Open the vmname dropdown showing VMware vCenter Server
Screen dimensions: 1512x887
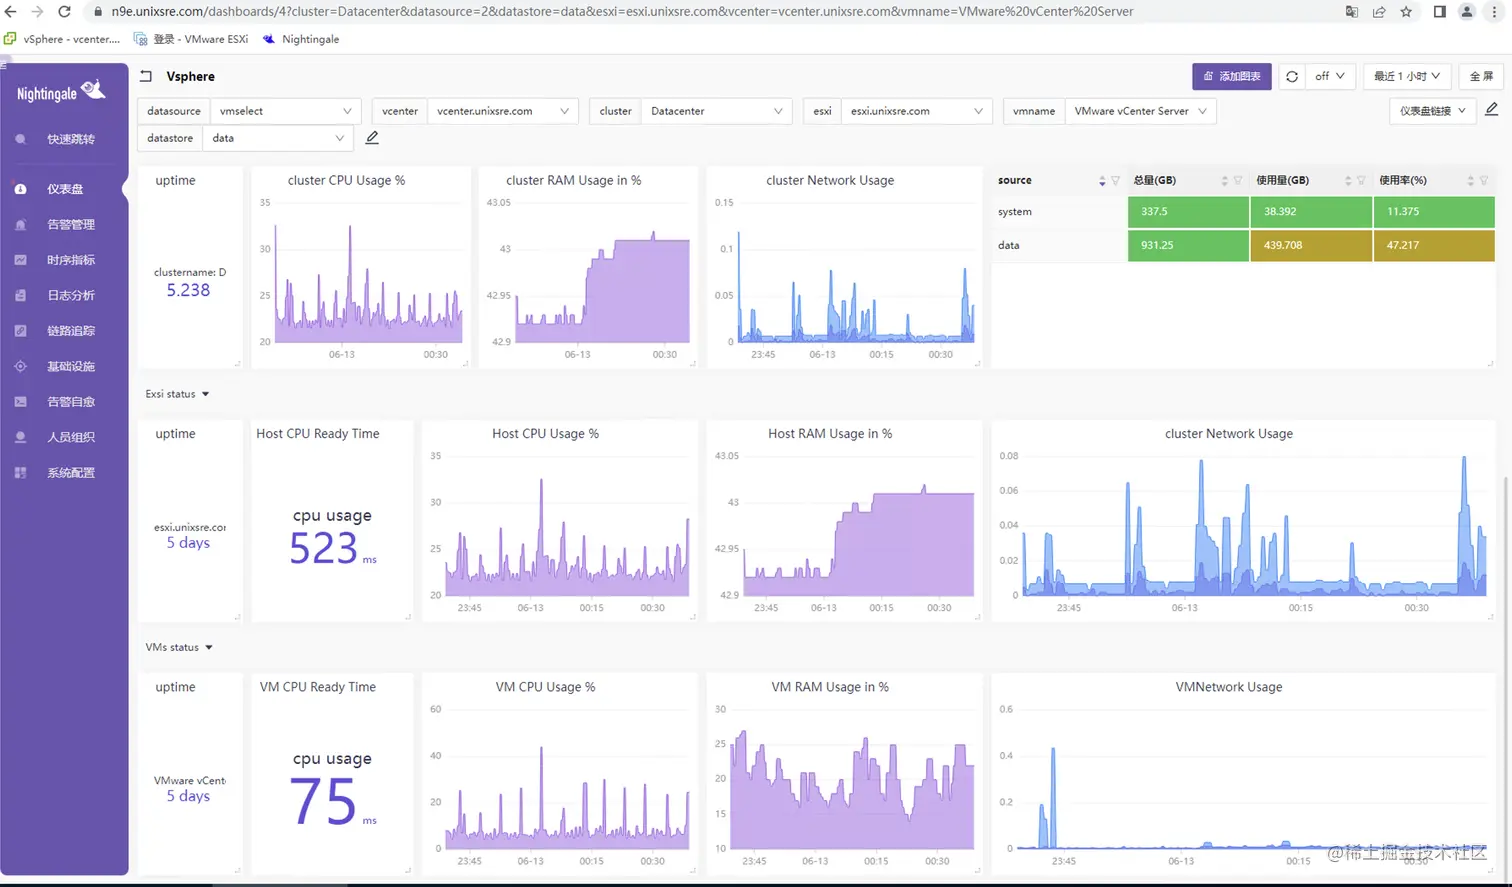[x=1140, y=113]
